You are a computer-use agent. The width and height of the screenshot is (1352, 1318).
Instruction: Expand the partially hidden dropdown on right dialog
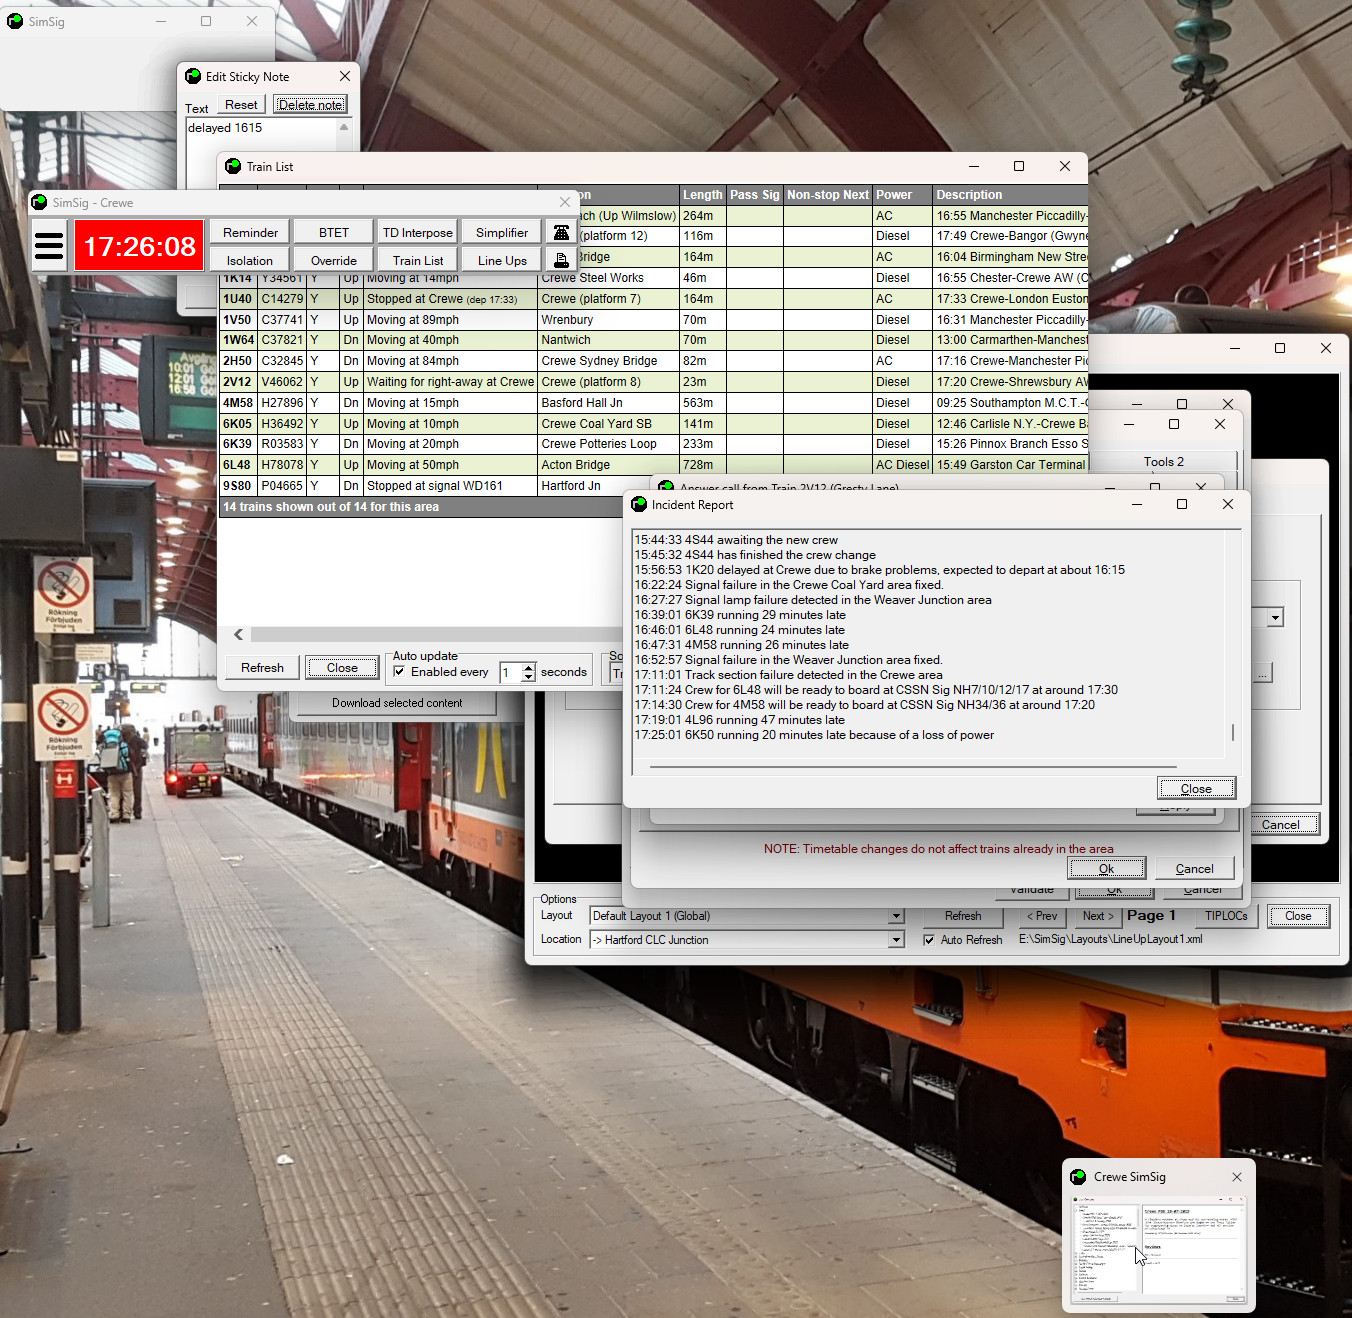[x=1275, y=618]
